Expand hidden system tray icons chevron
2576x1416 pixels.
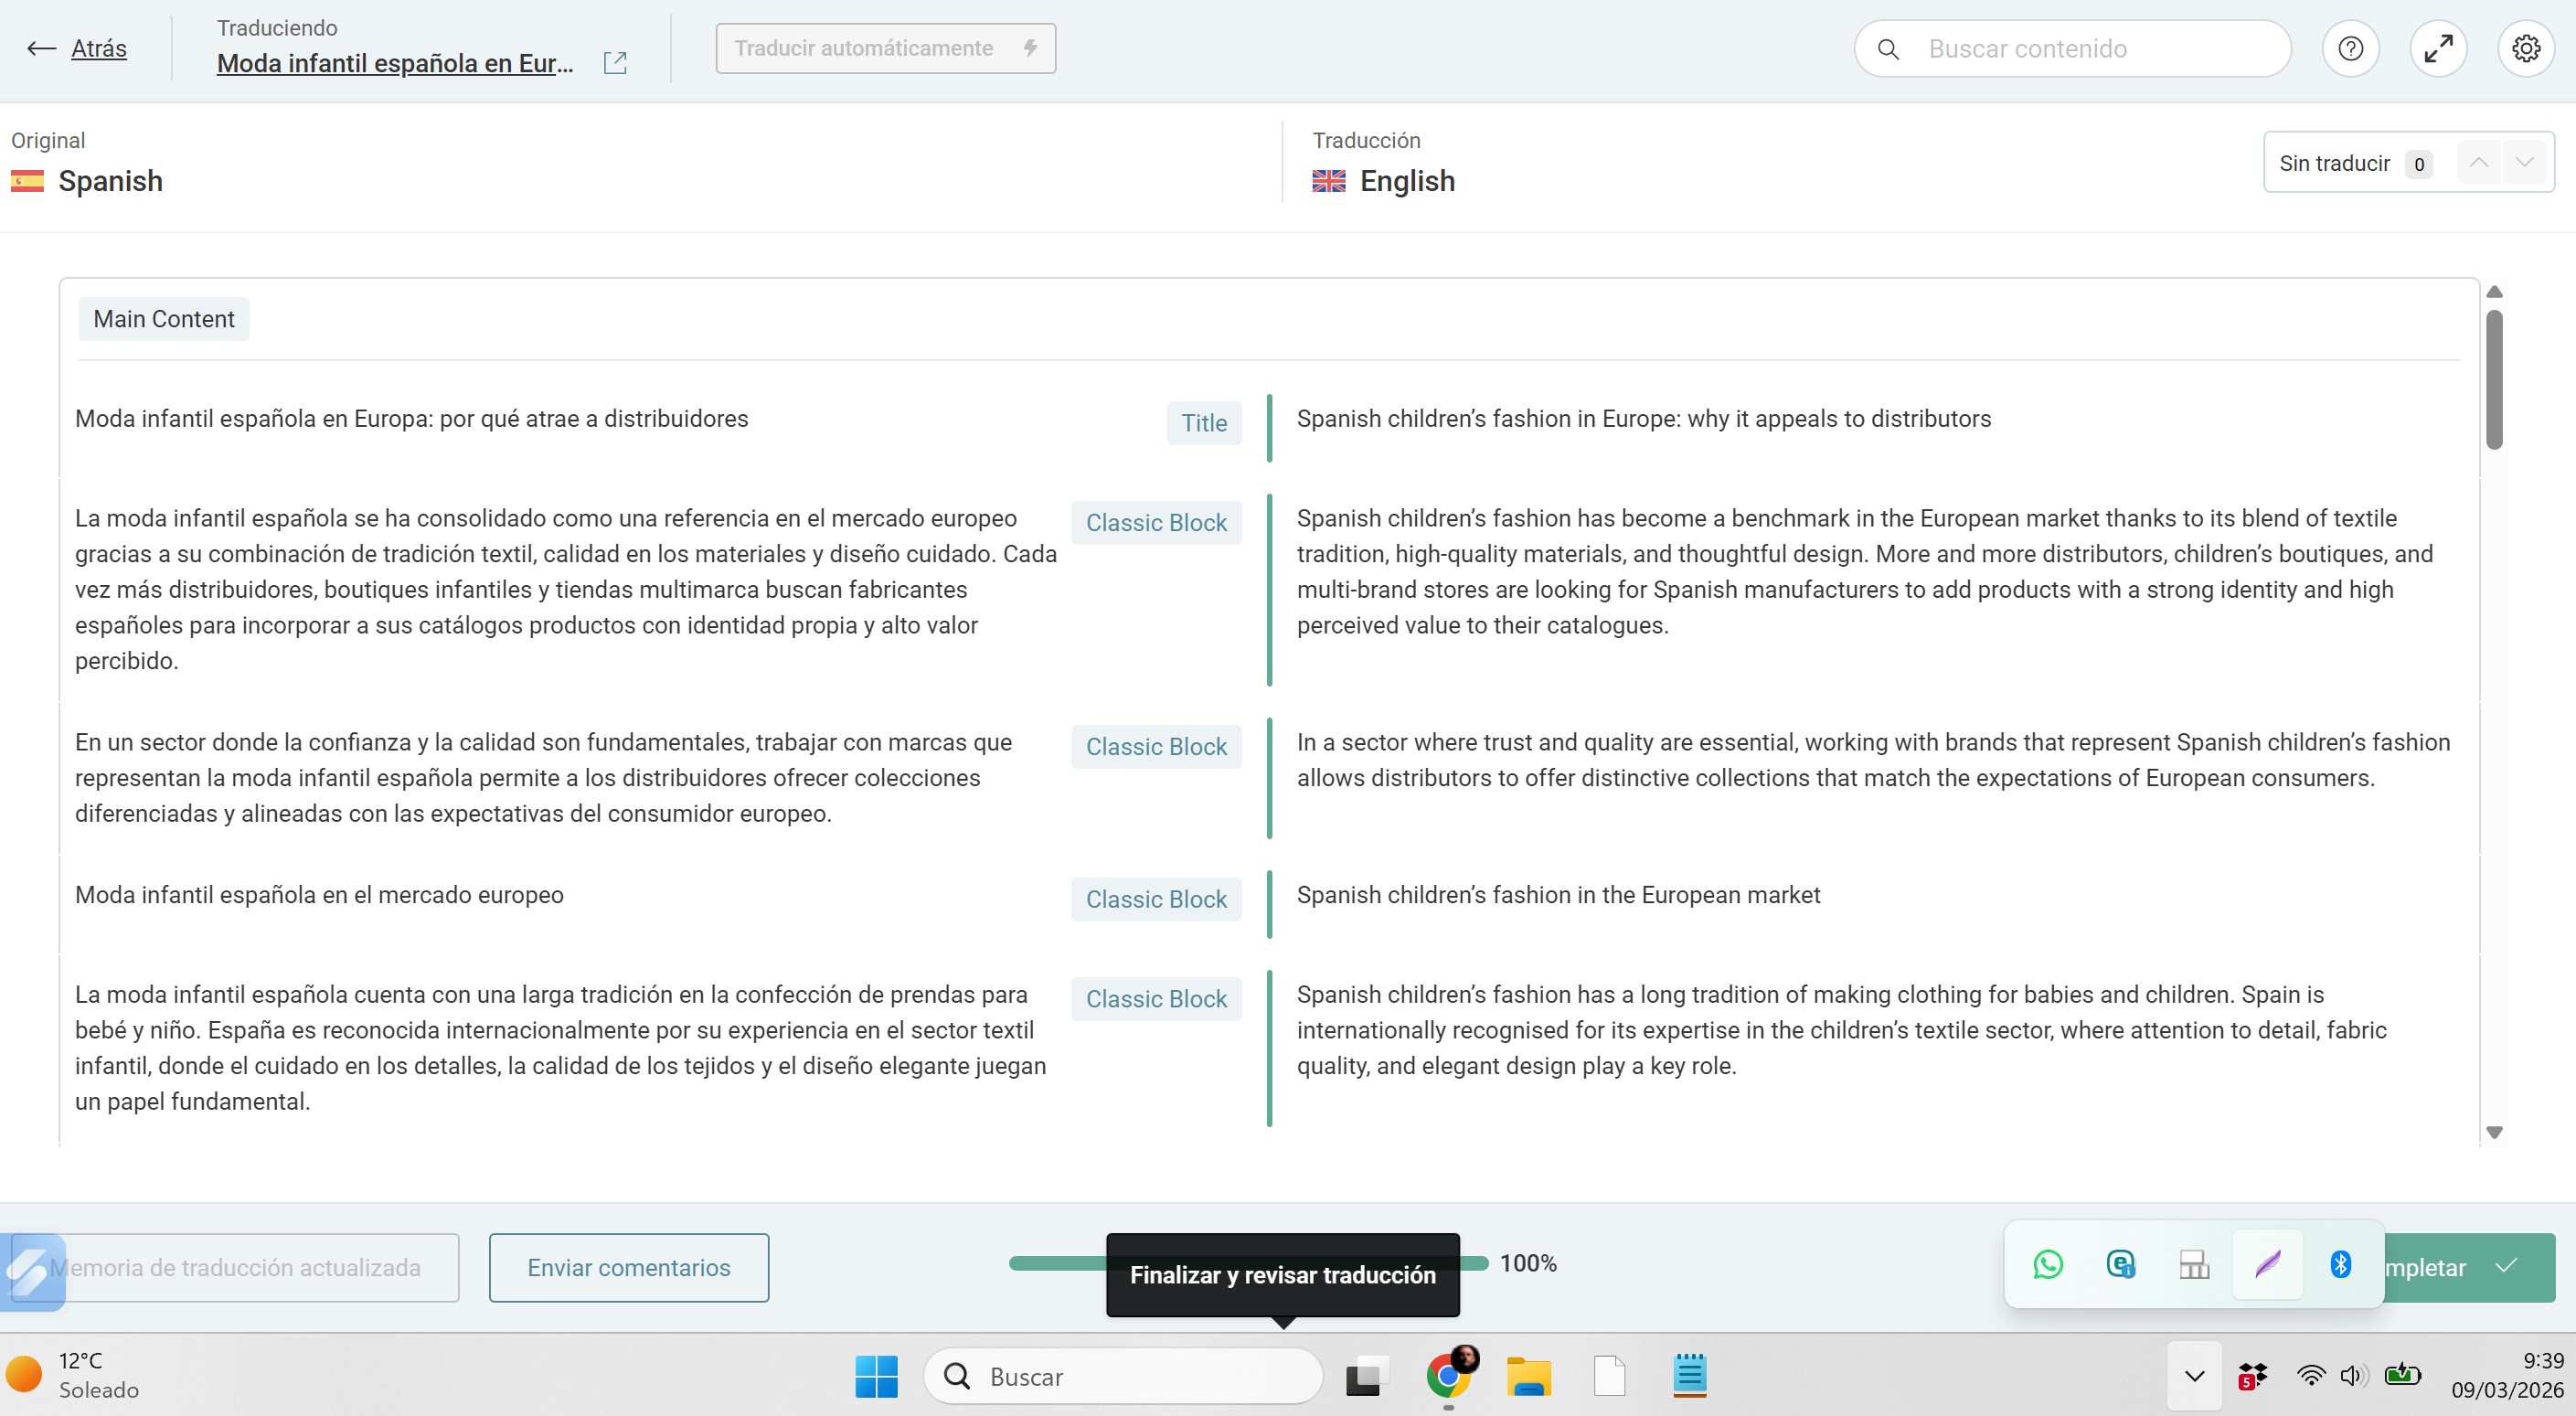pos(2194,1376)
